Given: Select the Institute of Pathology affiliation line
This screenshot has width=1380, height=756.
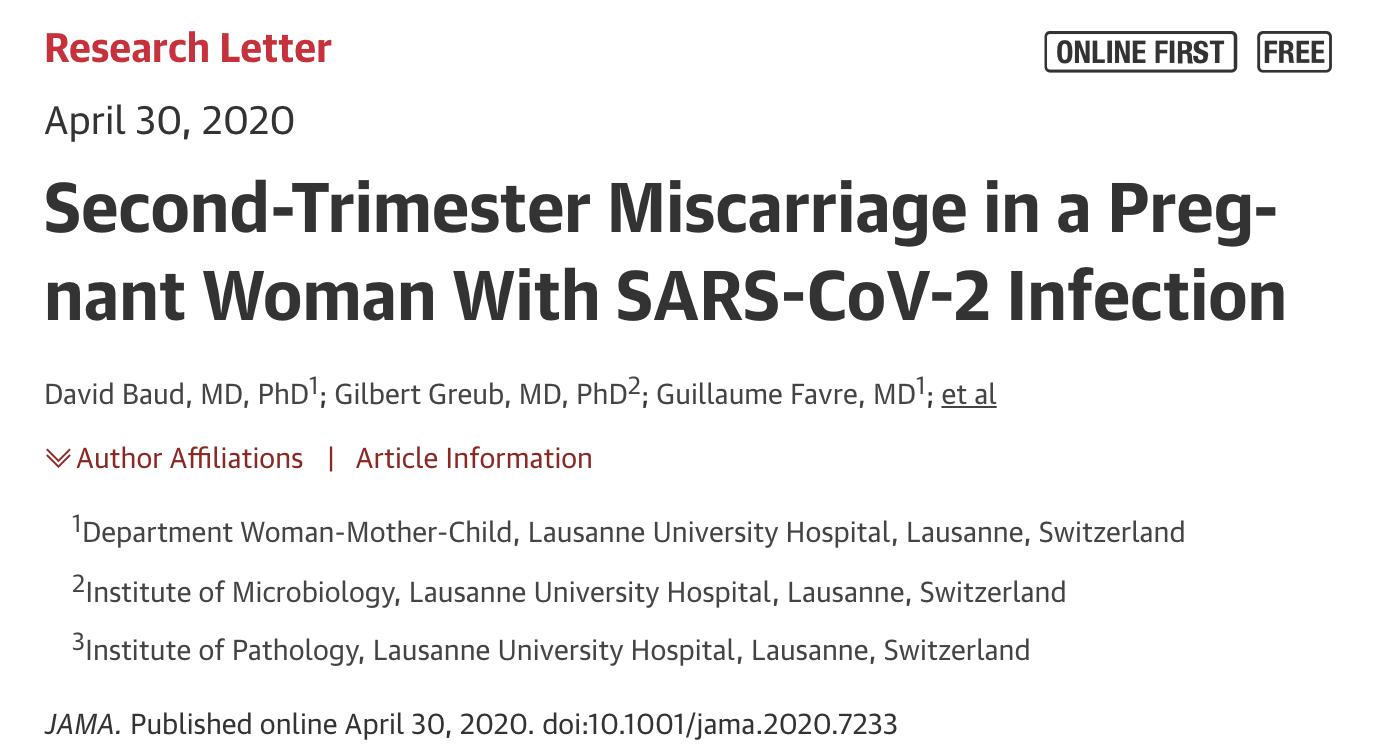Looking at the screenshot, I should [x=557, y=651].
